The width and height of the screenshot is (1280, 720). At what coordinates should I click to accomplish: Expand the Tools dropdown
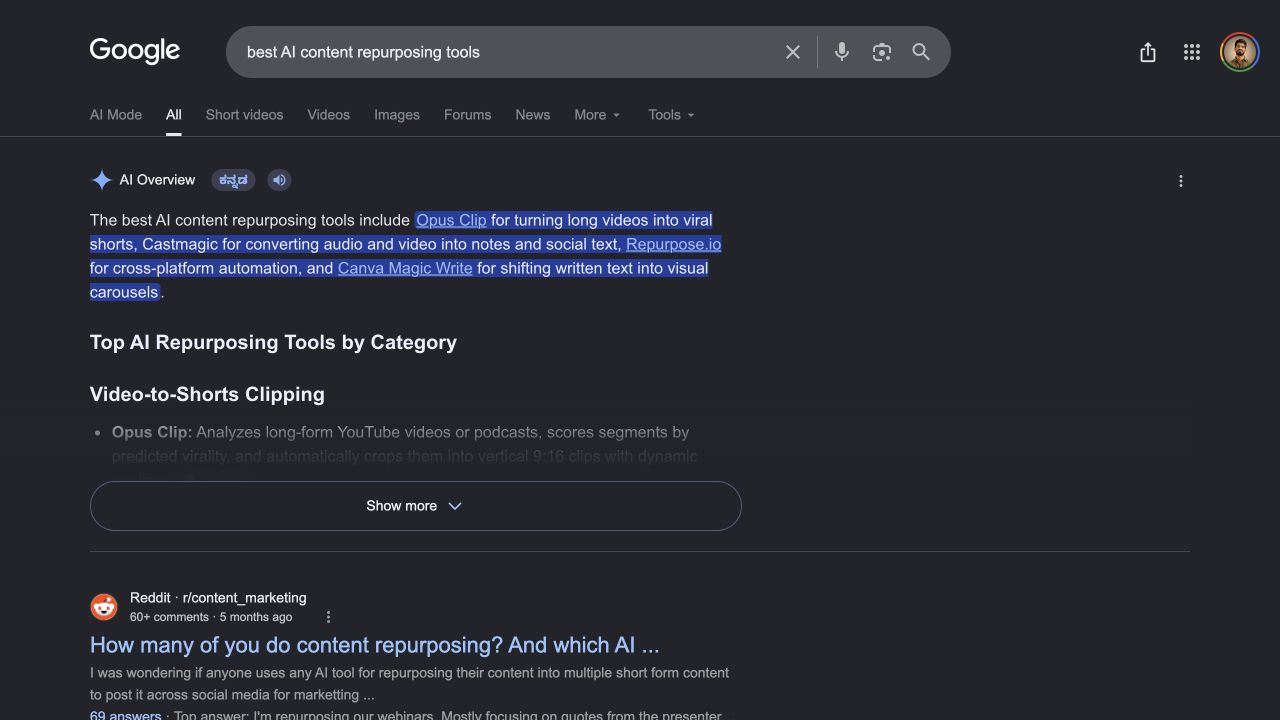coord(671,115)
